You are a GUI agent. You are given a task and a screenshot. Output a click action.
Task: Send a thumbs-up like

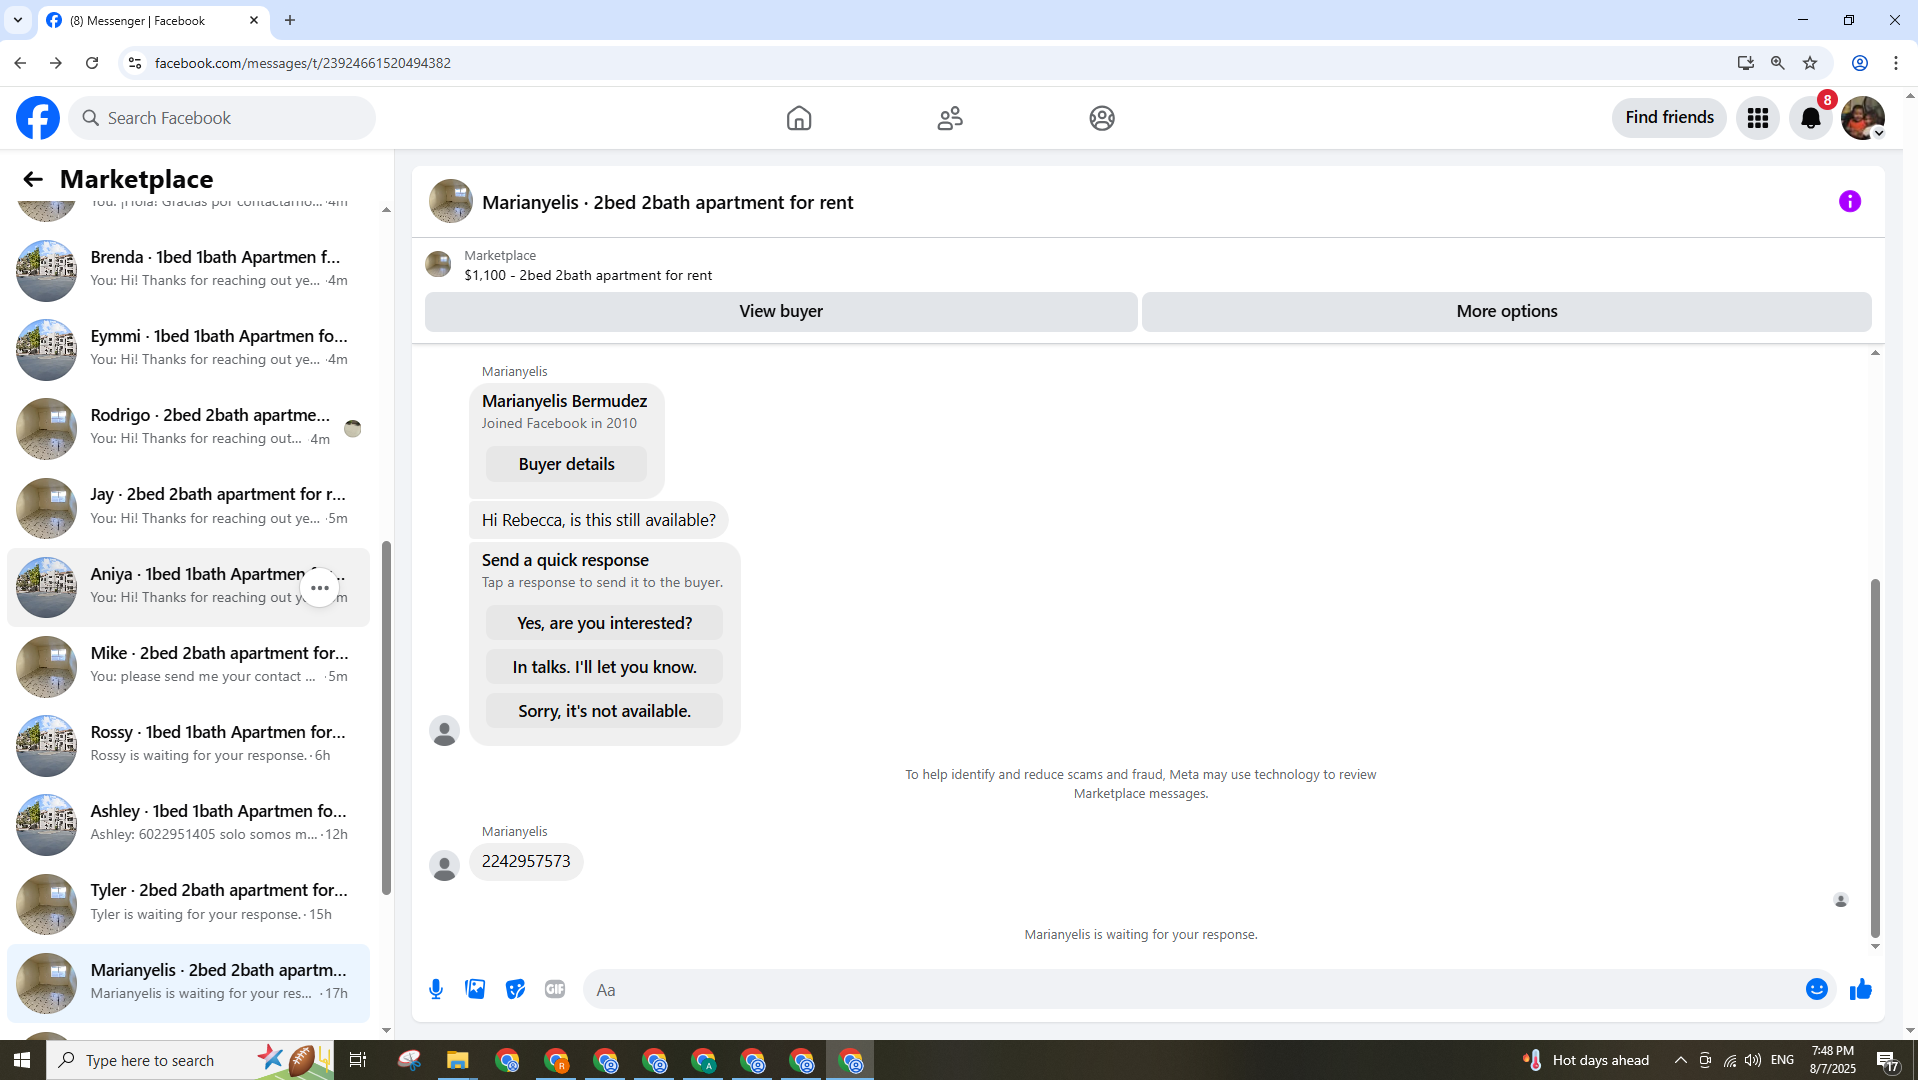1861,989
